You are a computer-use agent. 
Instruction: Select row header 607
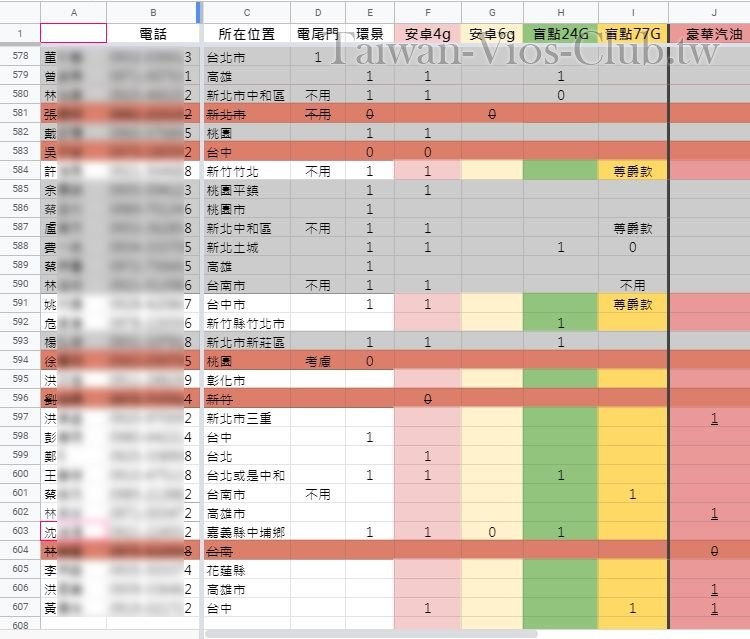pos(20,606)
